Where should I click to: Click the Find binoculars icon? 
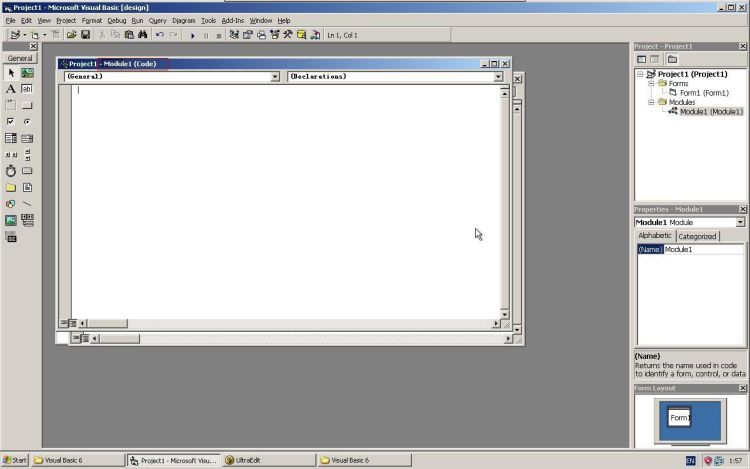point(143,35)
